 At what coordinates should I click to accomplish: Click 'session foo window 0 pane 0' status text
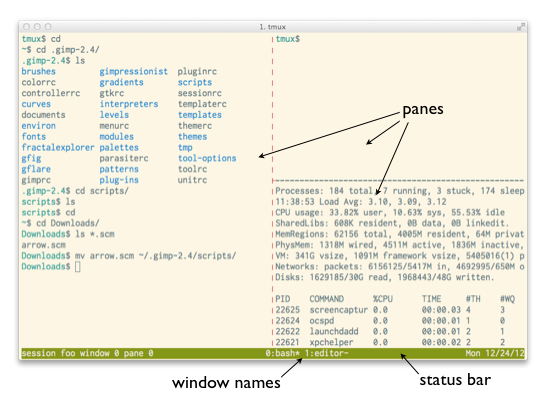click(87, 353)
